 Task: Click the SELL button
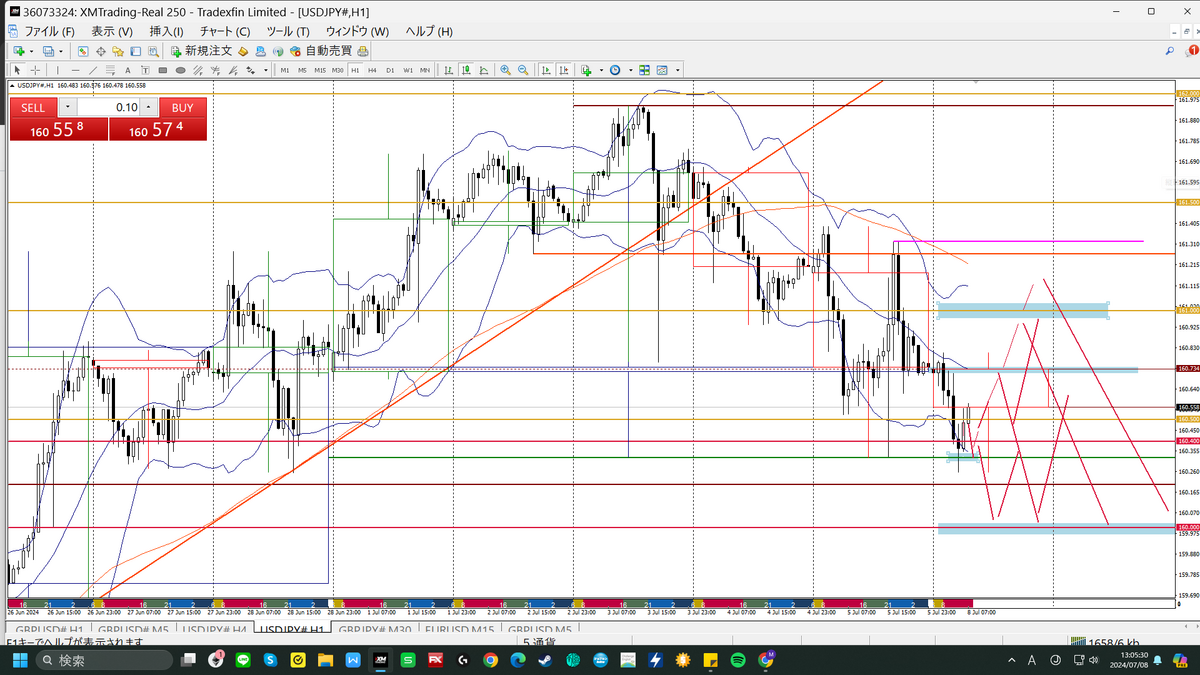coord(33,107)
